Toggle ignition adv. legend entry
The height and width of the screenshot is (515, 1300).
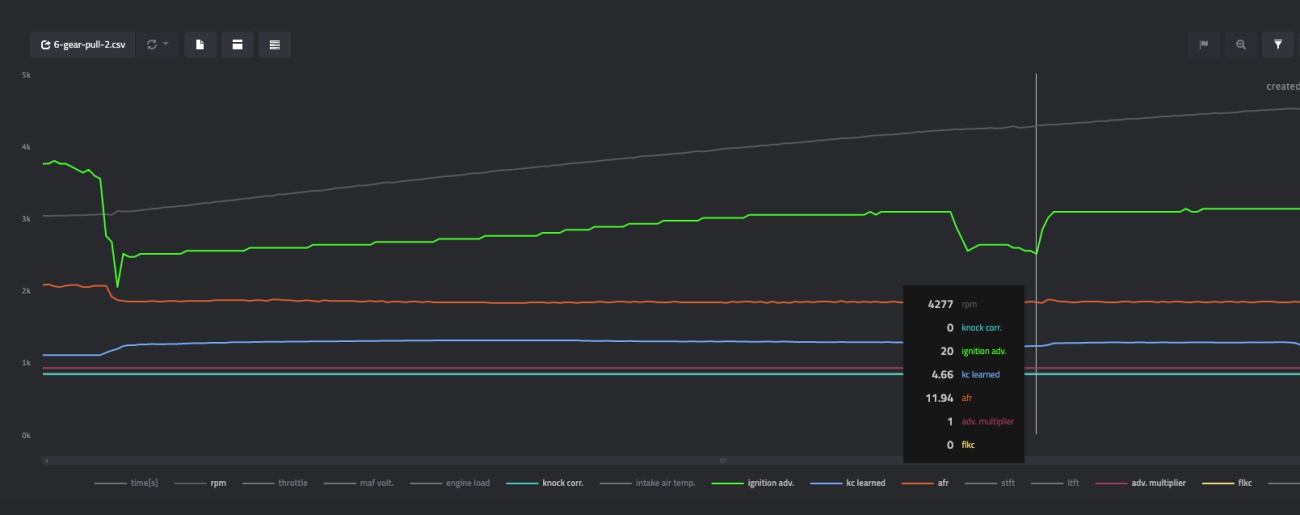[770, 483]
